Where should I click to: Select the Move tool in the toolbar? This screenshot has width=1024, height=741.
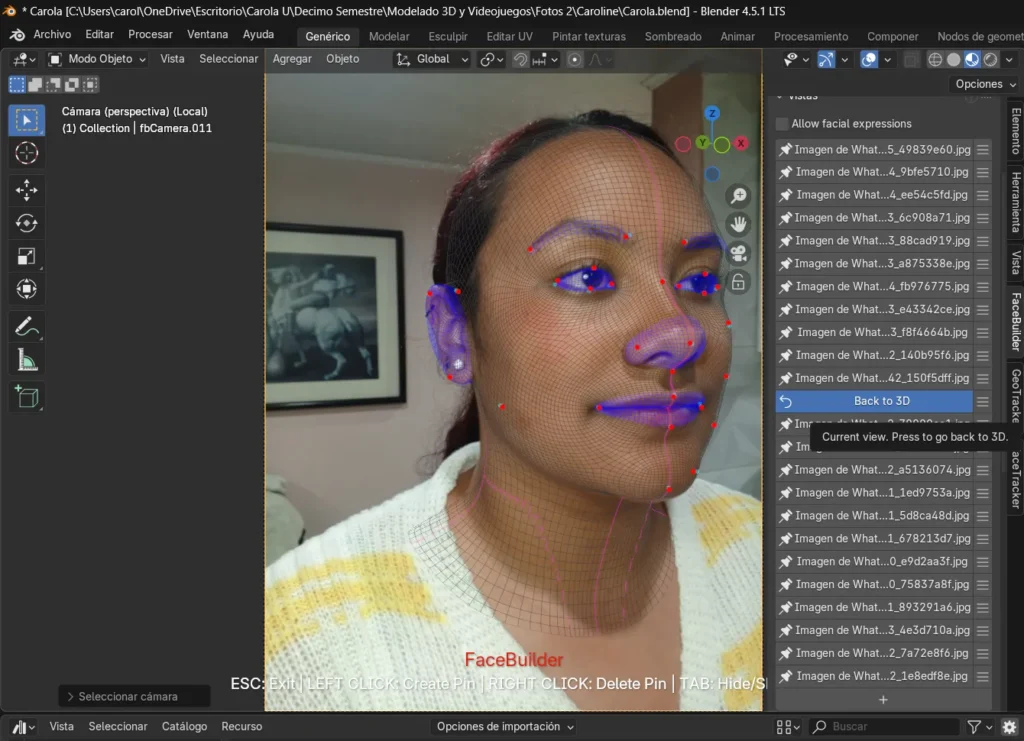pyautogui.click(x=27, y=190)
